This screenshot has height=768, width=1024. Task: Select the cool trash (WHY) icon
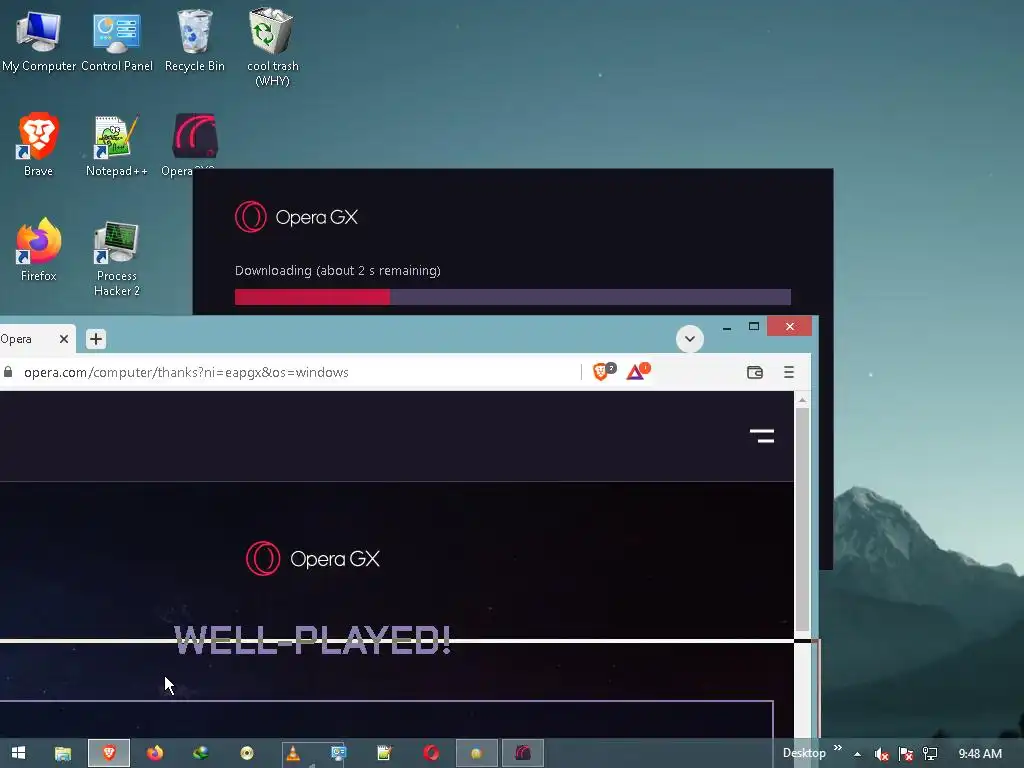[x=272, y=47]
